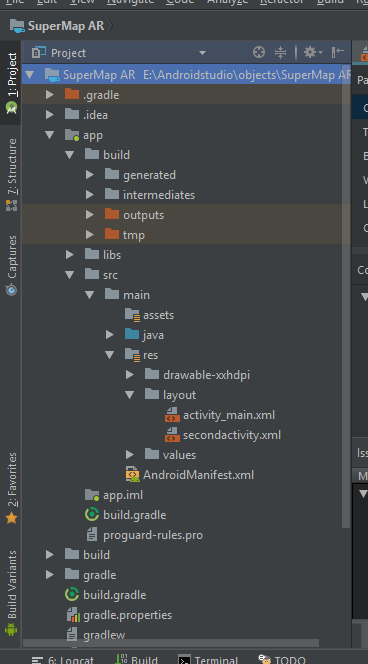Expand the drawable-xxhdpi folder
This screenshot has height=664, width=368.
pos(129,375)
